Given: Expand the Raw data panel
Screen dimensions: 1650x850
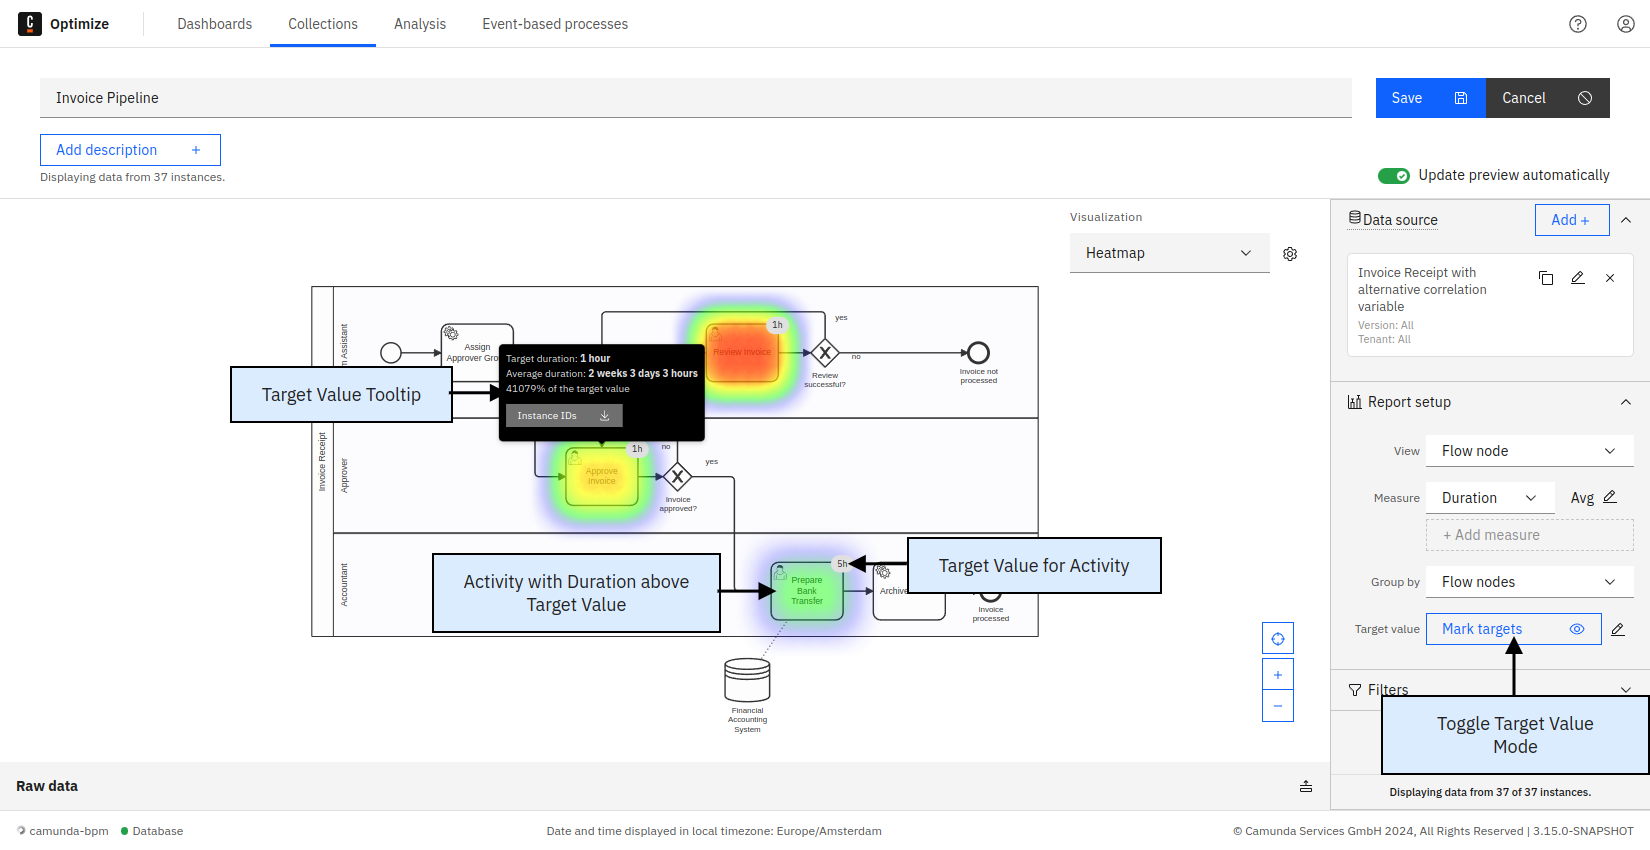Looking at the screenshot, I should [1306, 786].
